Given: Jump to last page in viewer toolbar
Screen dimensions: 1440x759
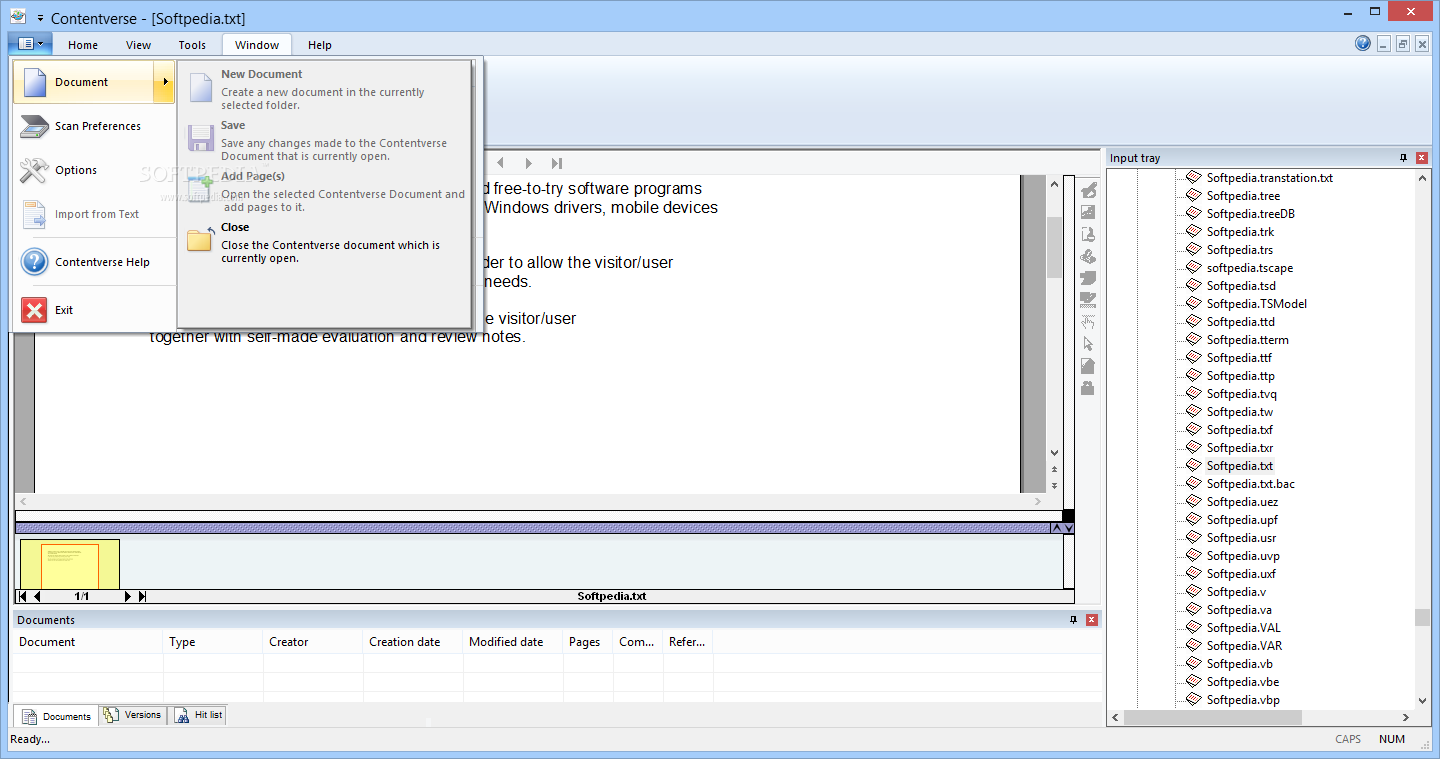Looking at the screenshot, I should coord(557,163).
